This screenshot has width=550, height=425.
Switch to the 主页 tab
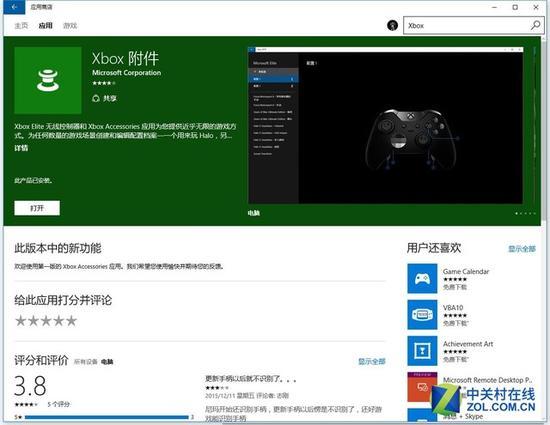[x=21, y=26]
